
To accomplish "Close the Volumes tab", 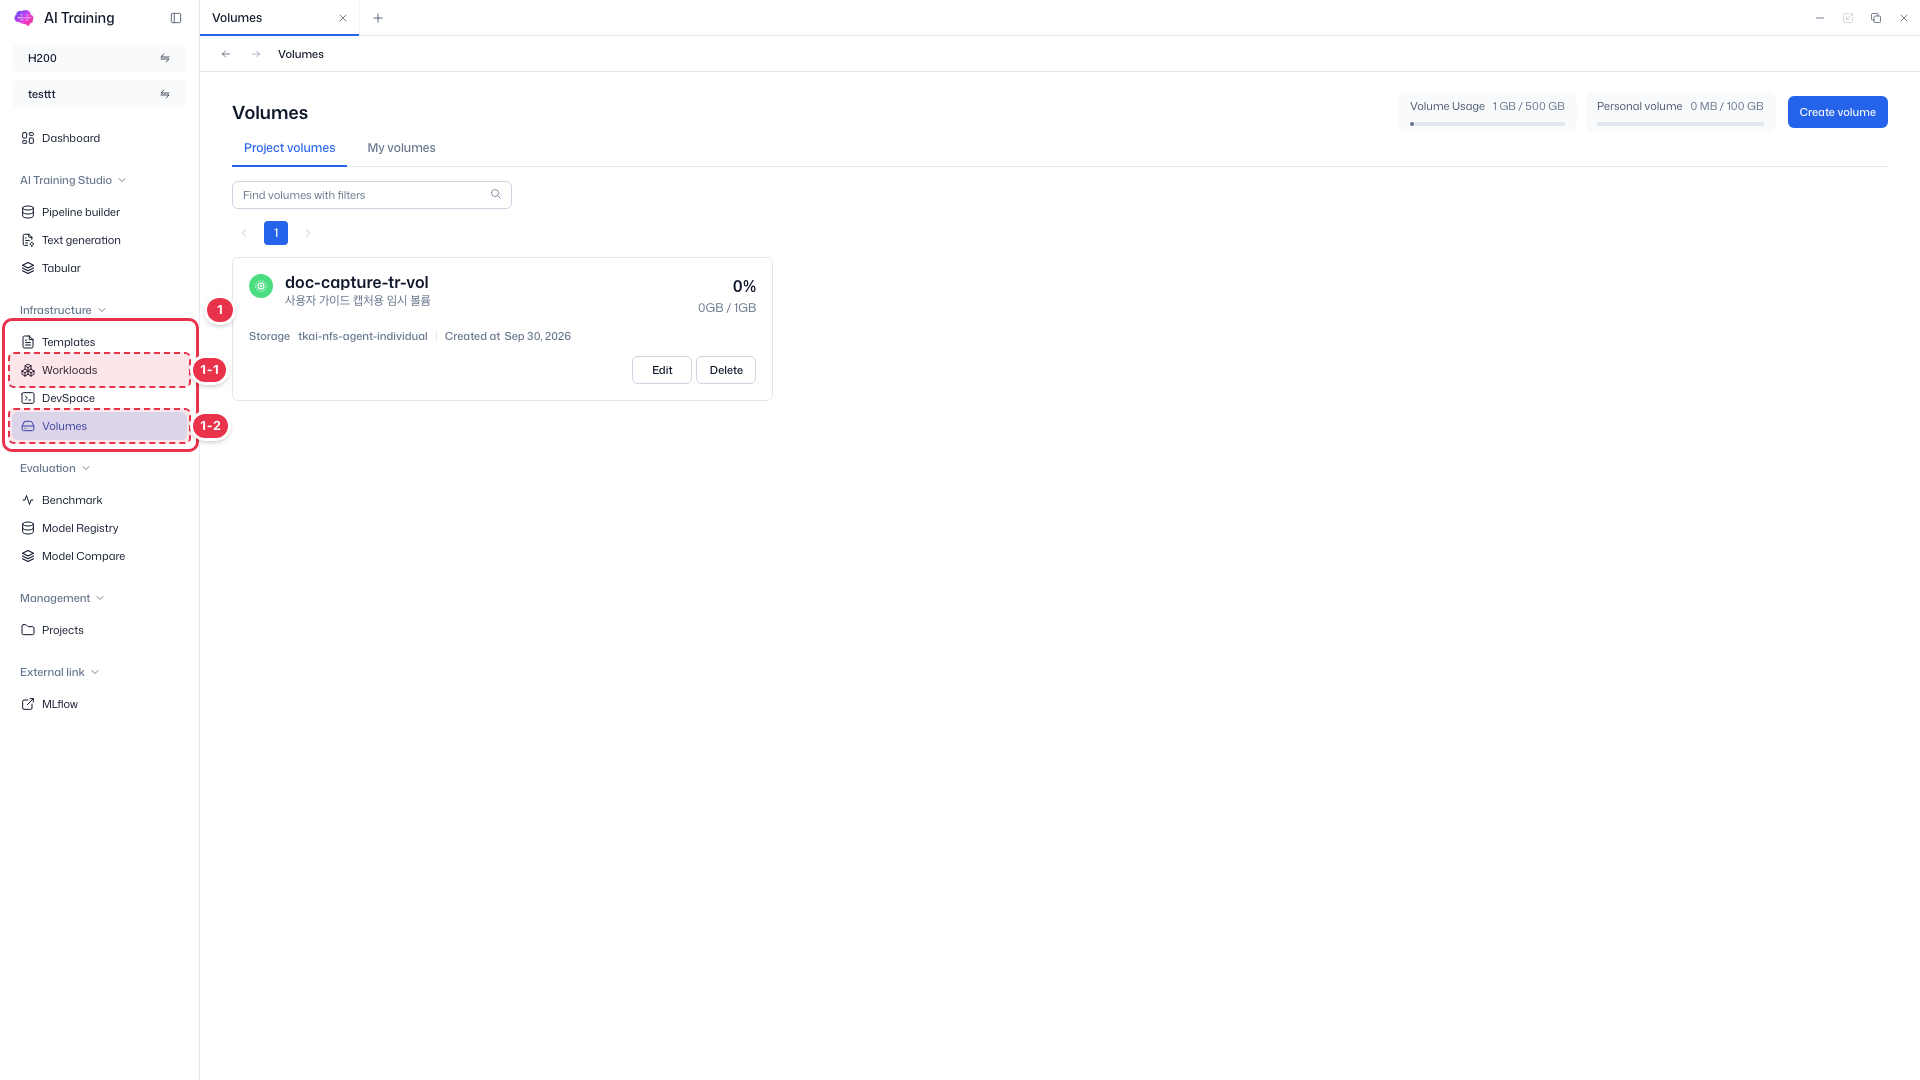I will click(343, 18).
